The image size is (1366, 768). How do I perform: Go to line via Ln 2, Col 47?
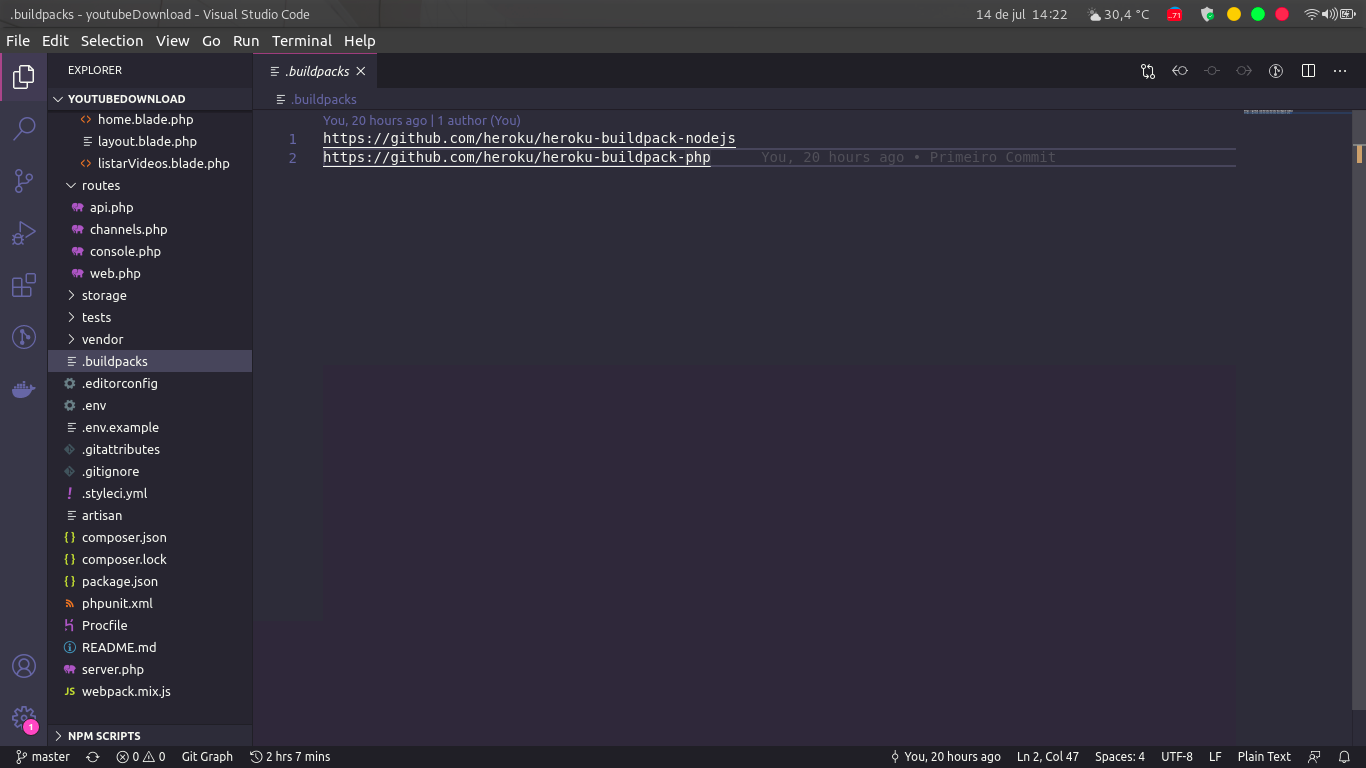[1048, 757]
